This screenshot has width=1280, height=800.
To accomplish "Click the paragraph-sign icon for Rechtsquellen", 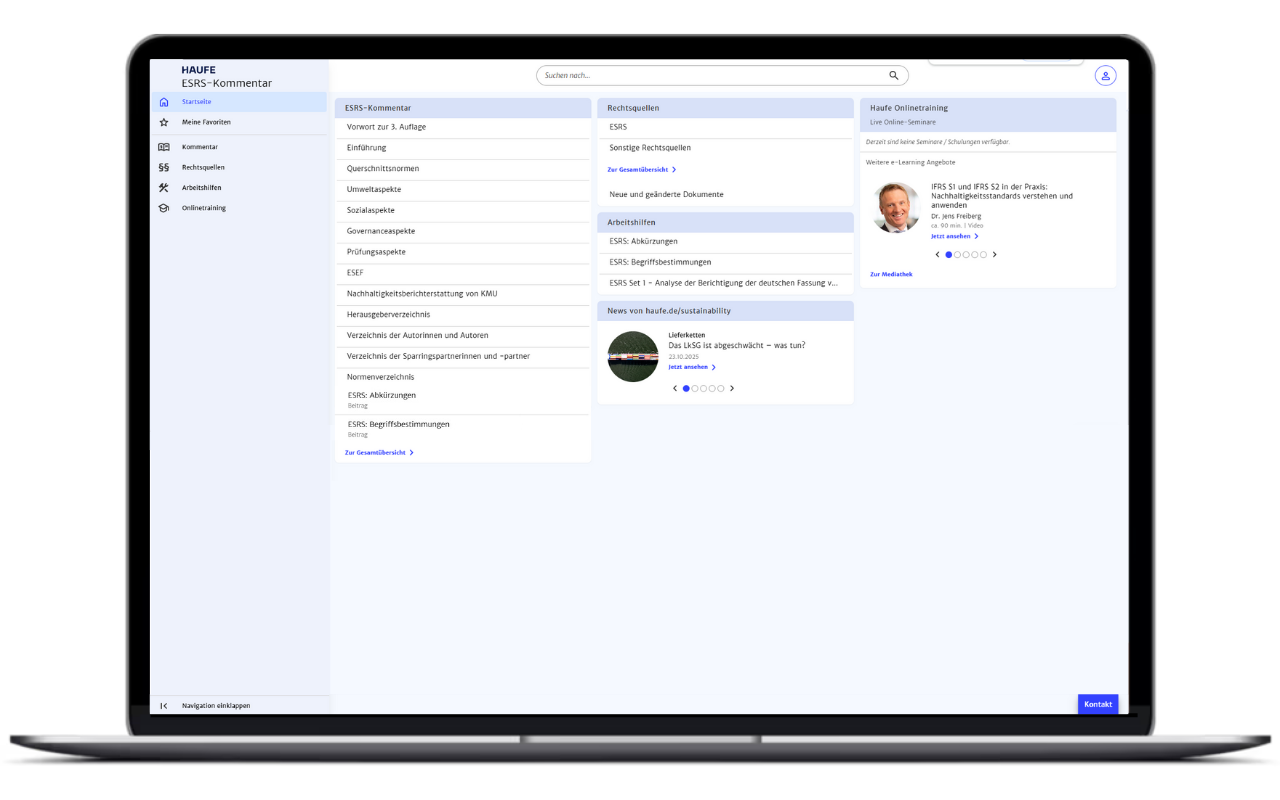I will 164,168.
